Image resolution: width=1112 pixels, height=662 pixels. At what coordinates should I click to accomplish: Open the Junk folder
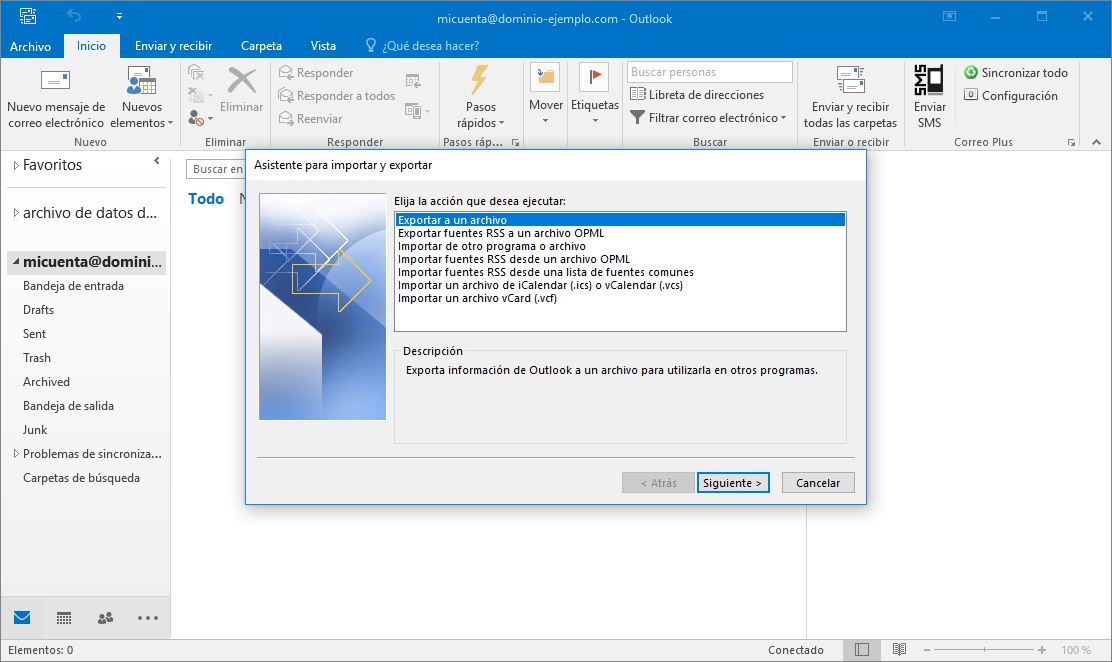click(x=35, y=429)
